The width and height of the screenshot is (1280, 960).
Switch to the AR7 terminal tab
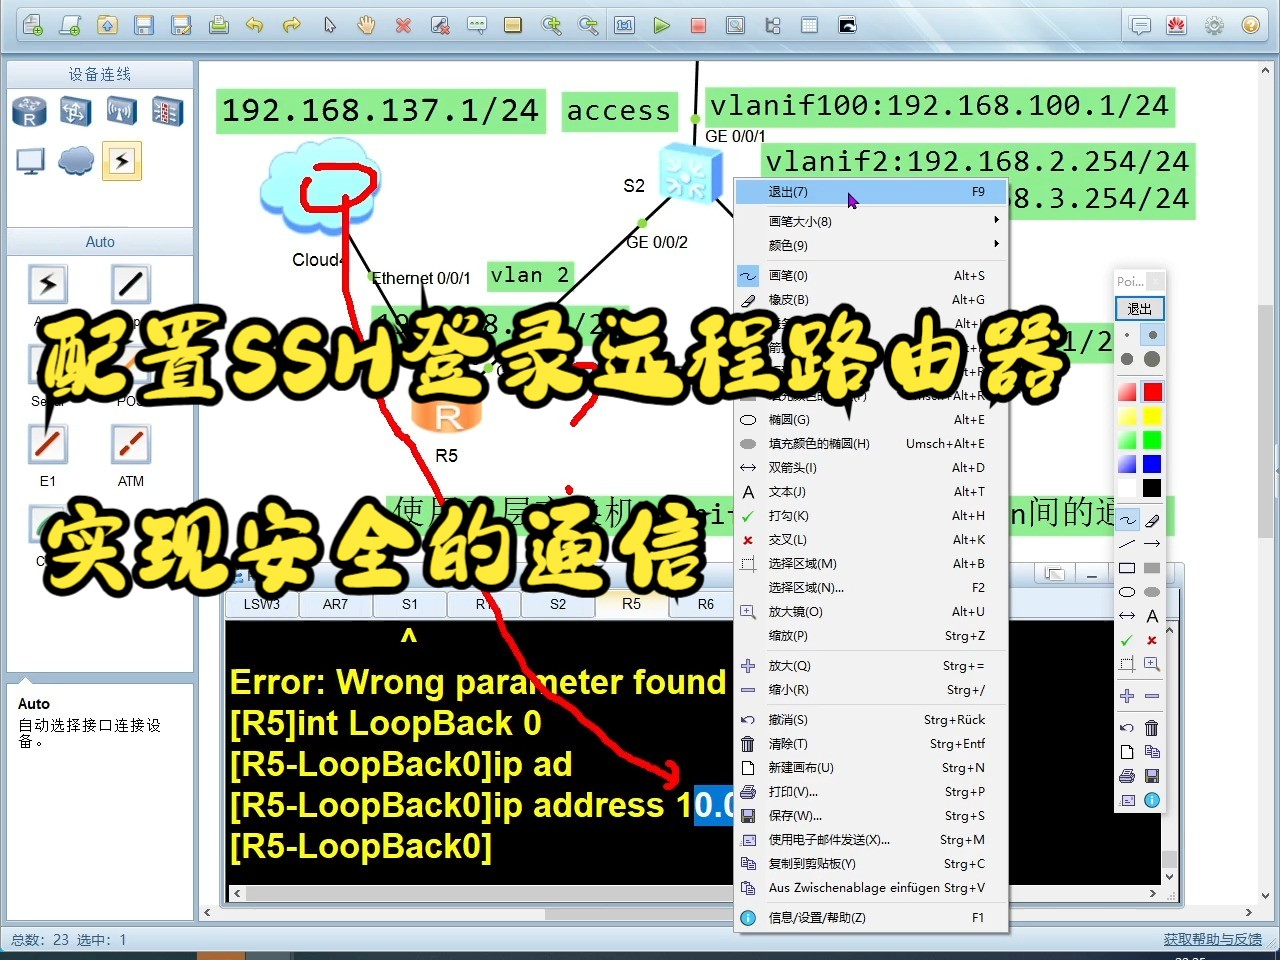click(x=335, y=604)
